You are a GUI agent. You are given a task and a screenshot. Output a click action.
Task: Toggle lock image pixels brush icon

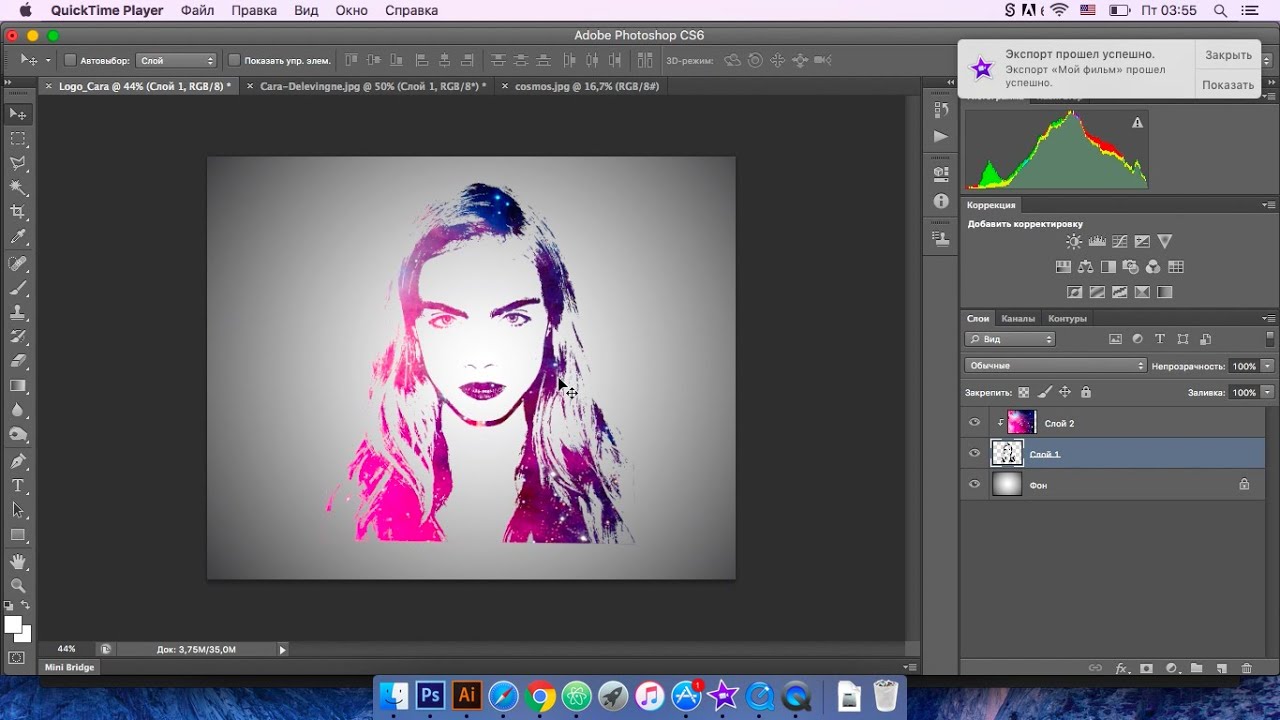pyautogui.click(x=1045, y=393)
